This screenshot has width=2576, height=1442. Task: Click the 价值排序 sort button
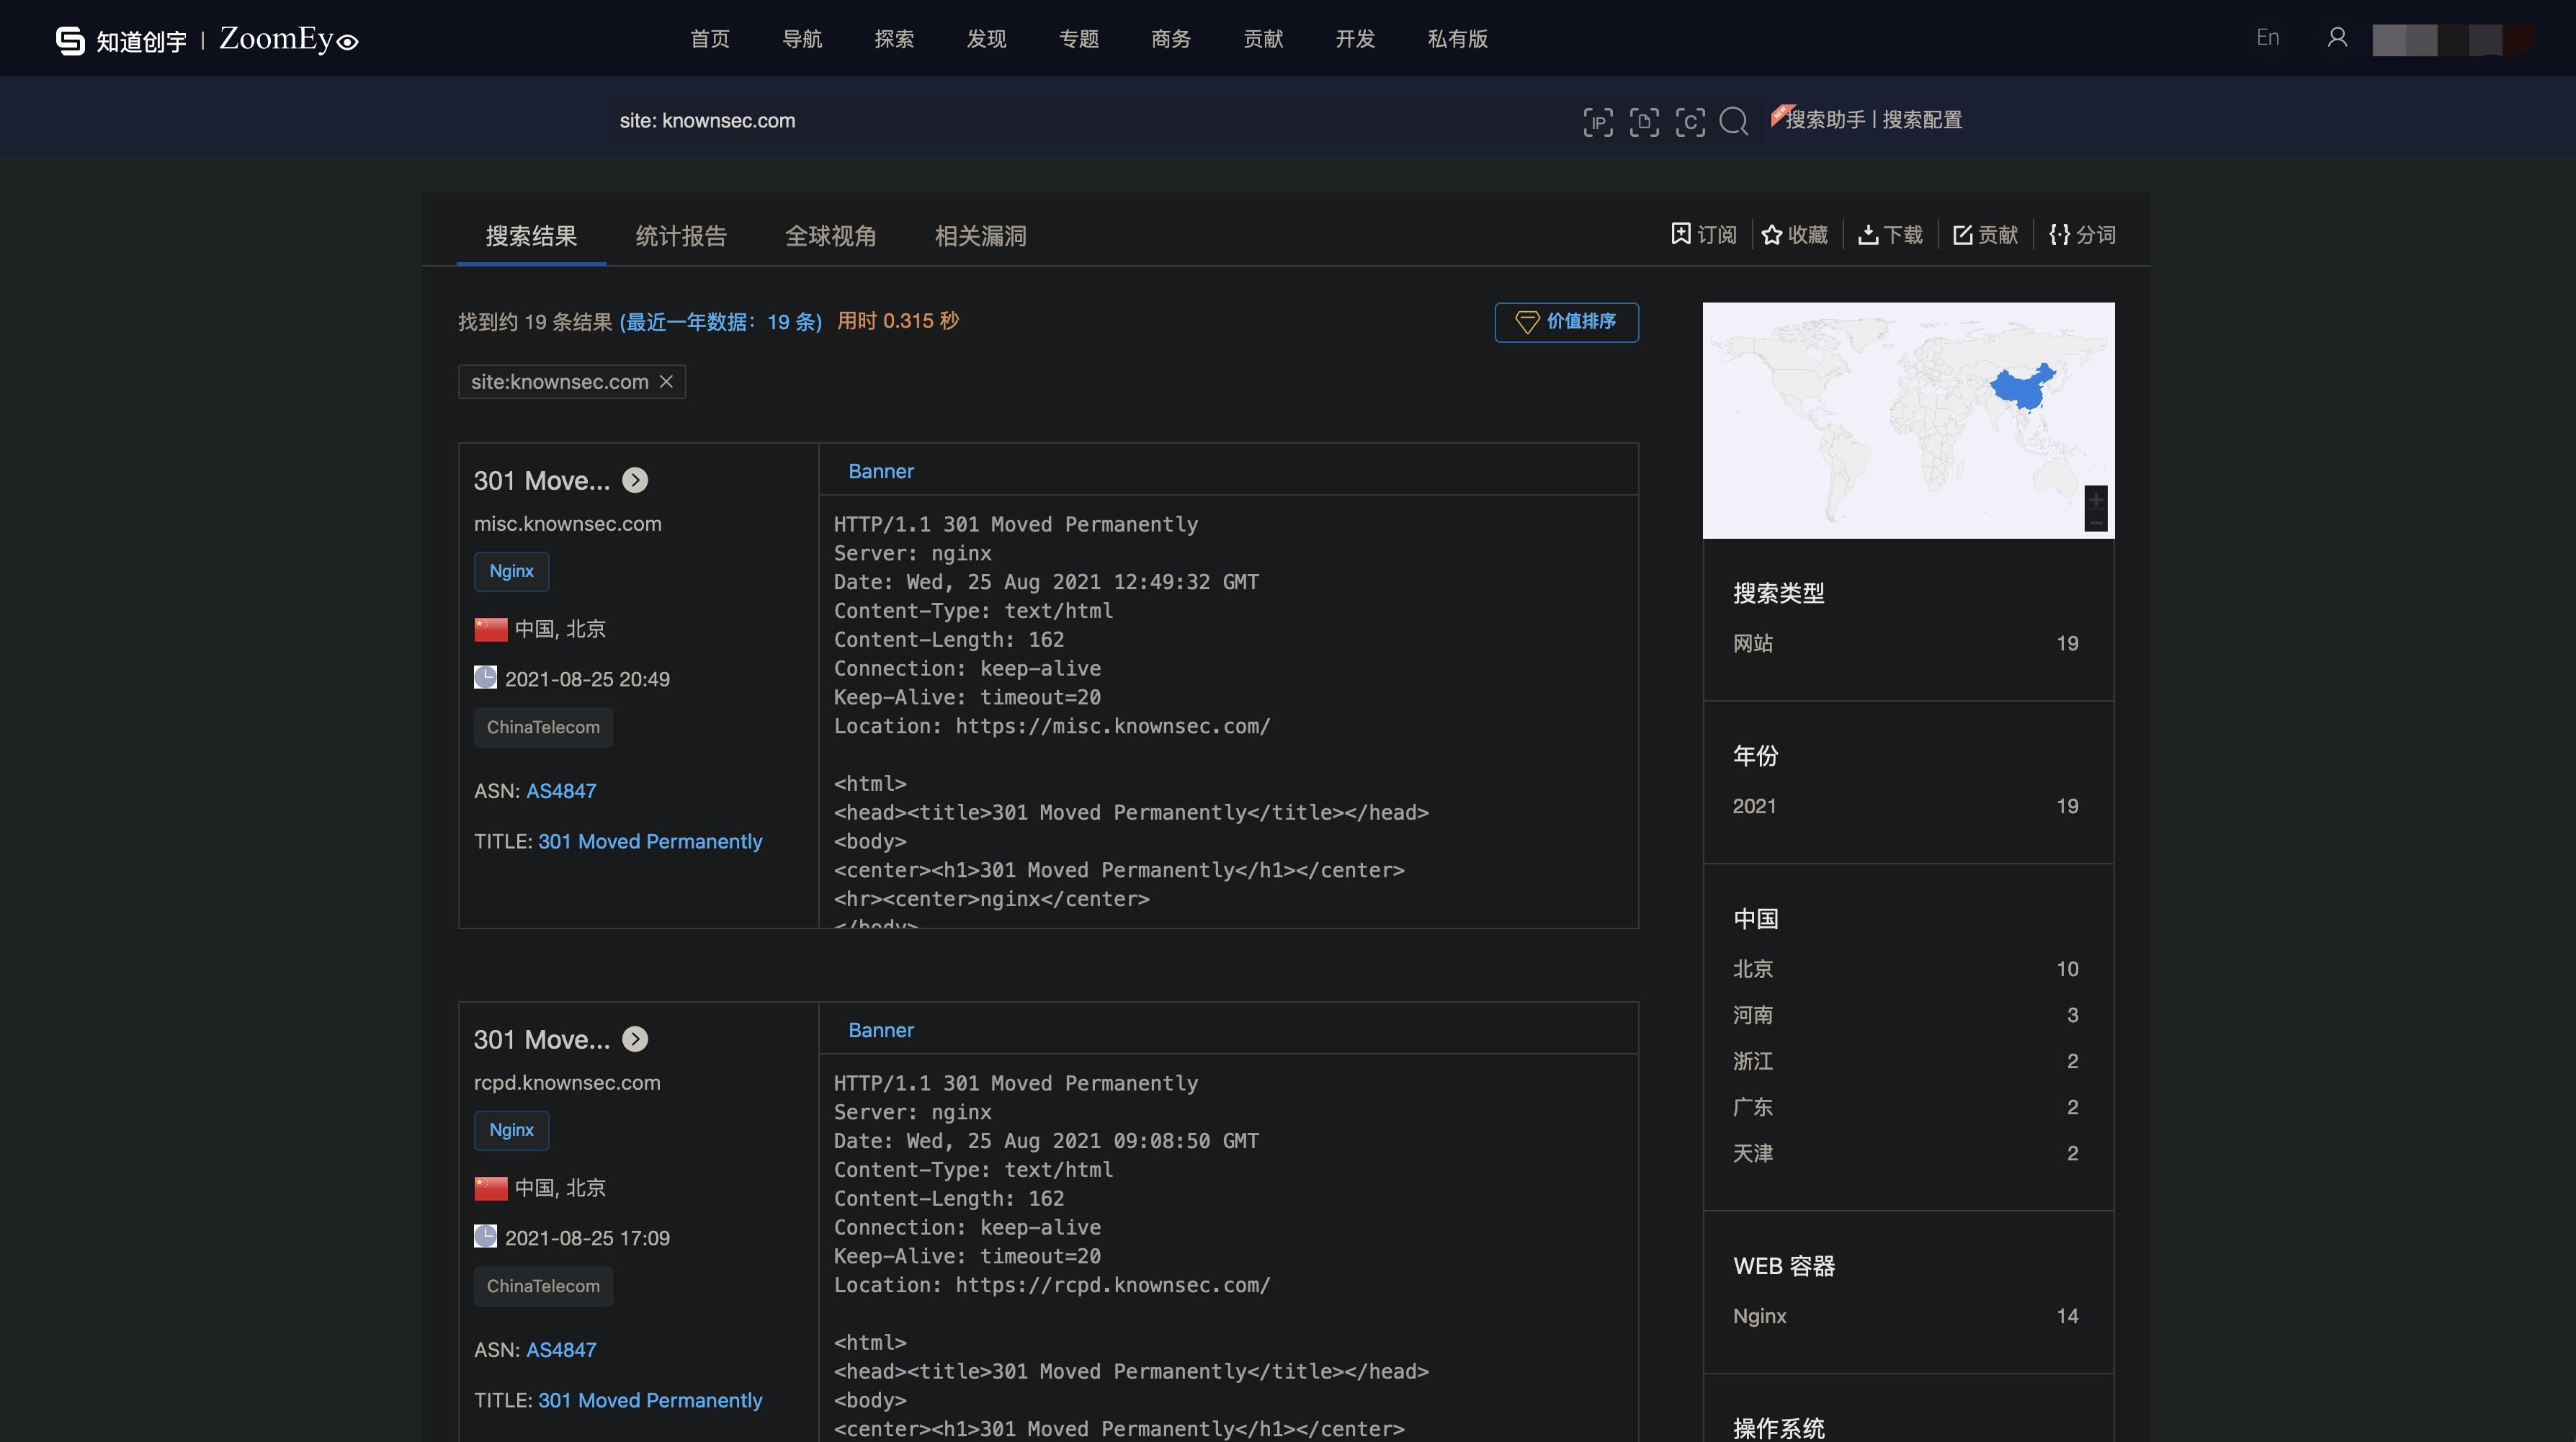(1566, 322)
